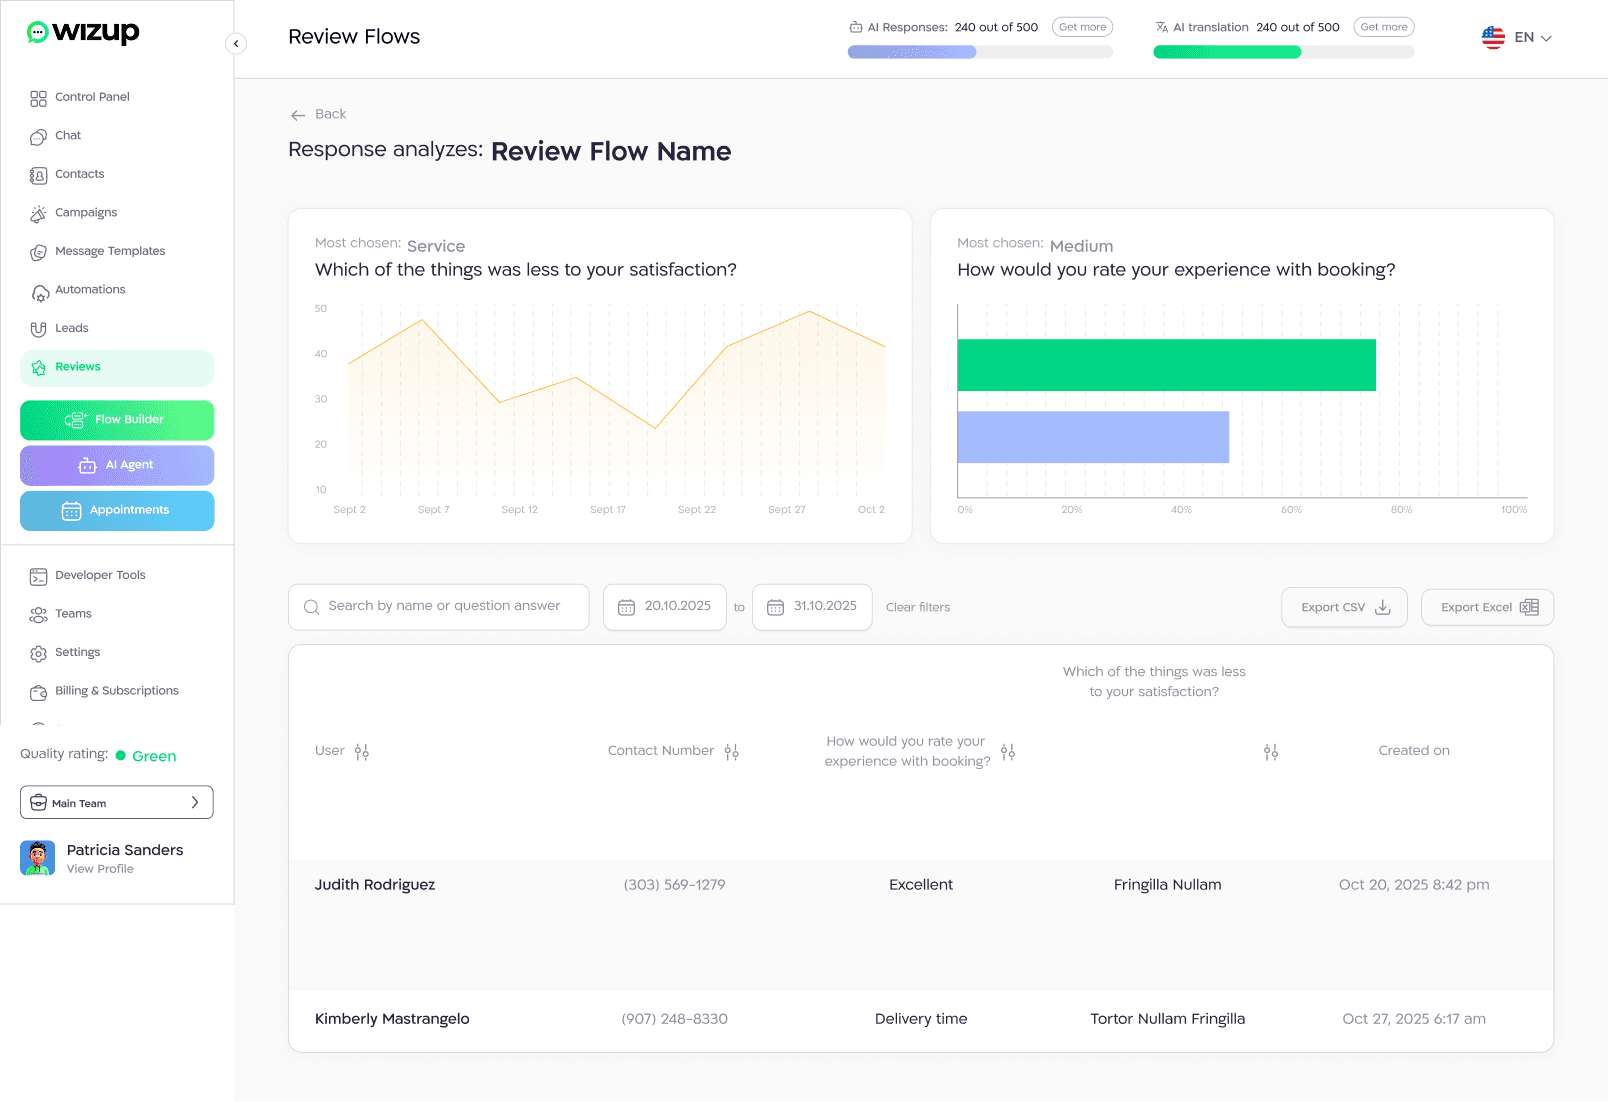Click the Delivery time cell
This screenshot has height=1102, width=1608.
pyautogui.click(x=921, y=1019)
